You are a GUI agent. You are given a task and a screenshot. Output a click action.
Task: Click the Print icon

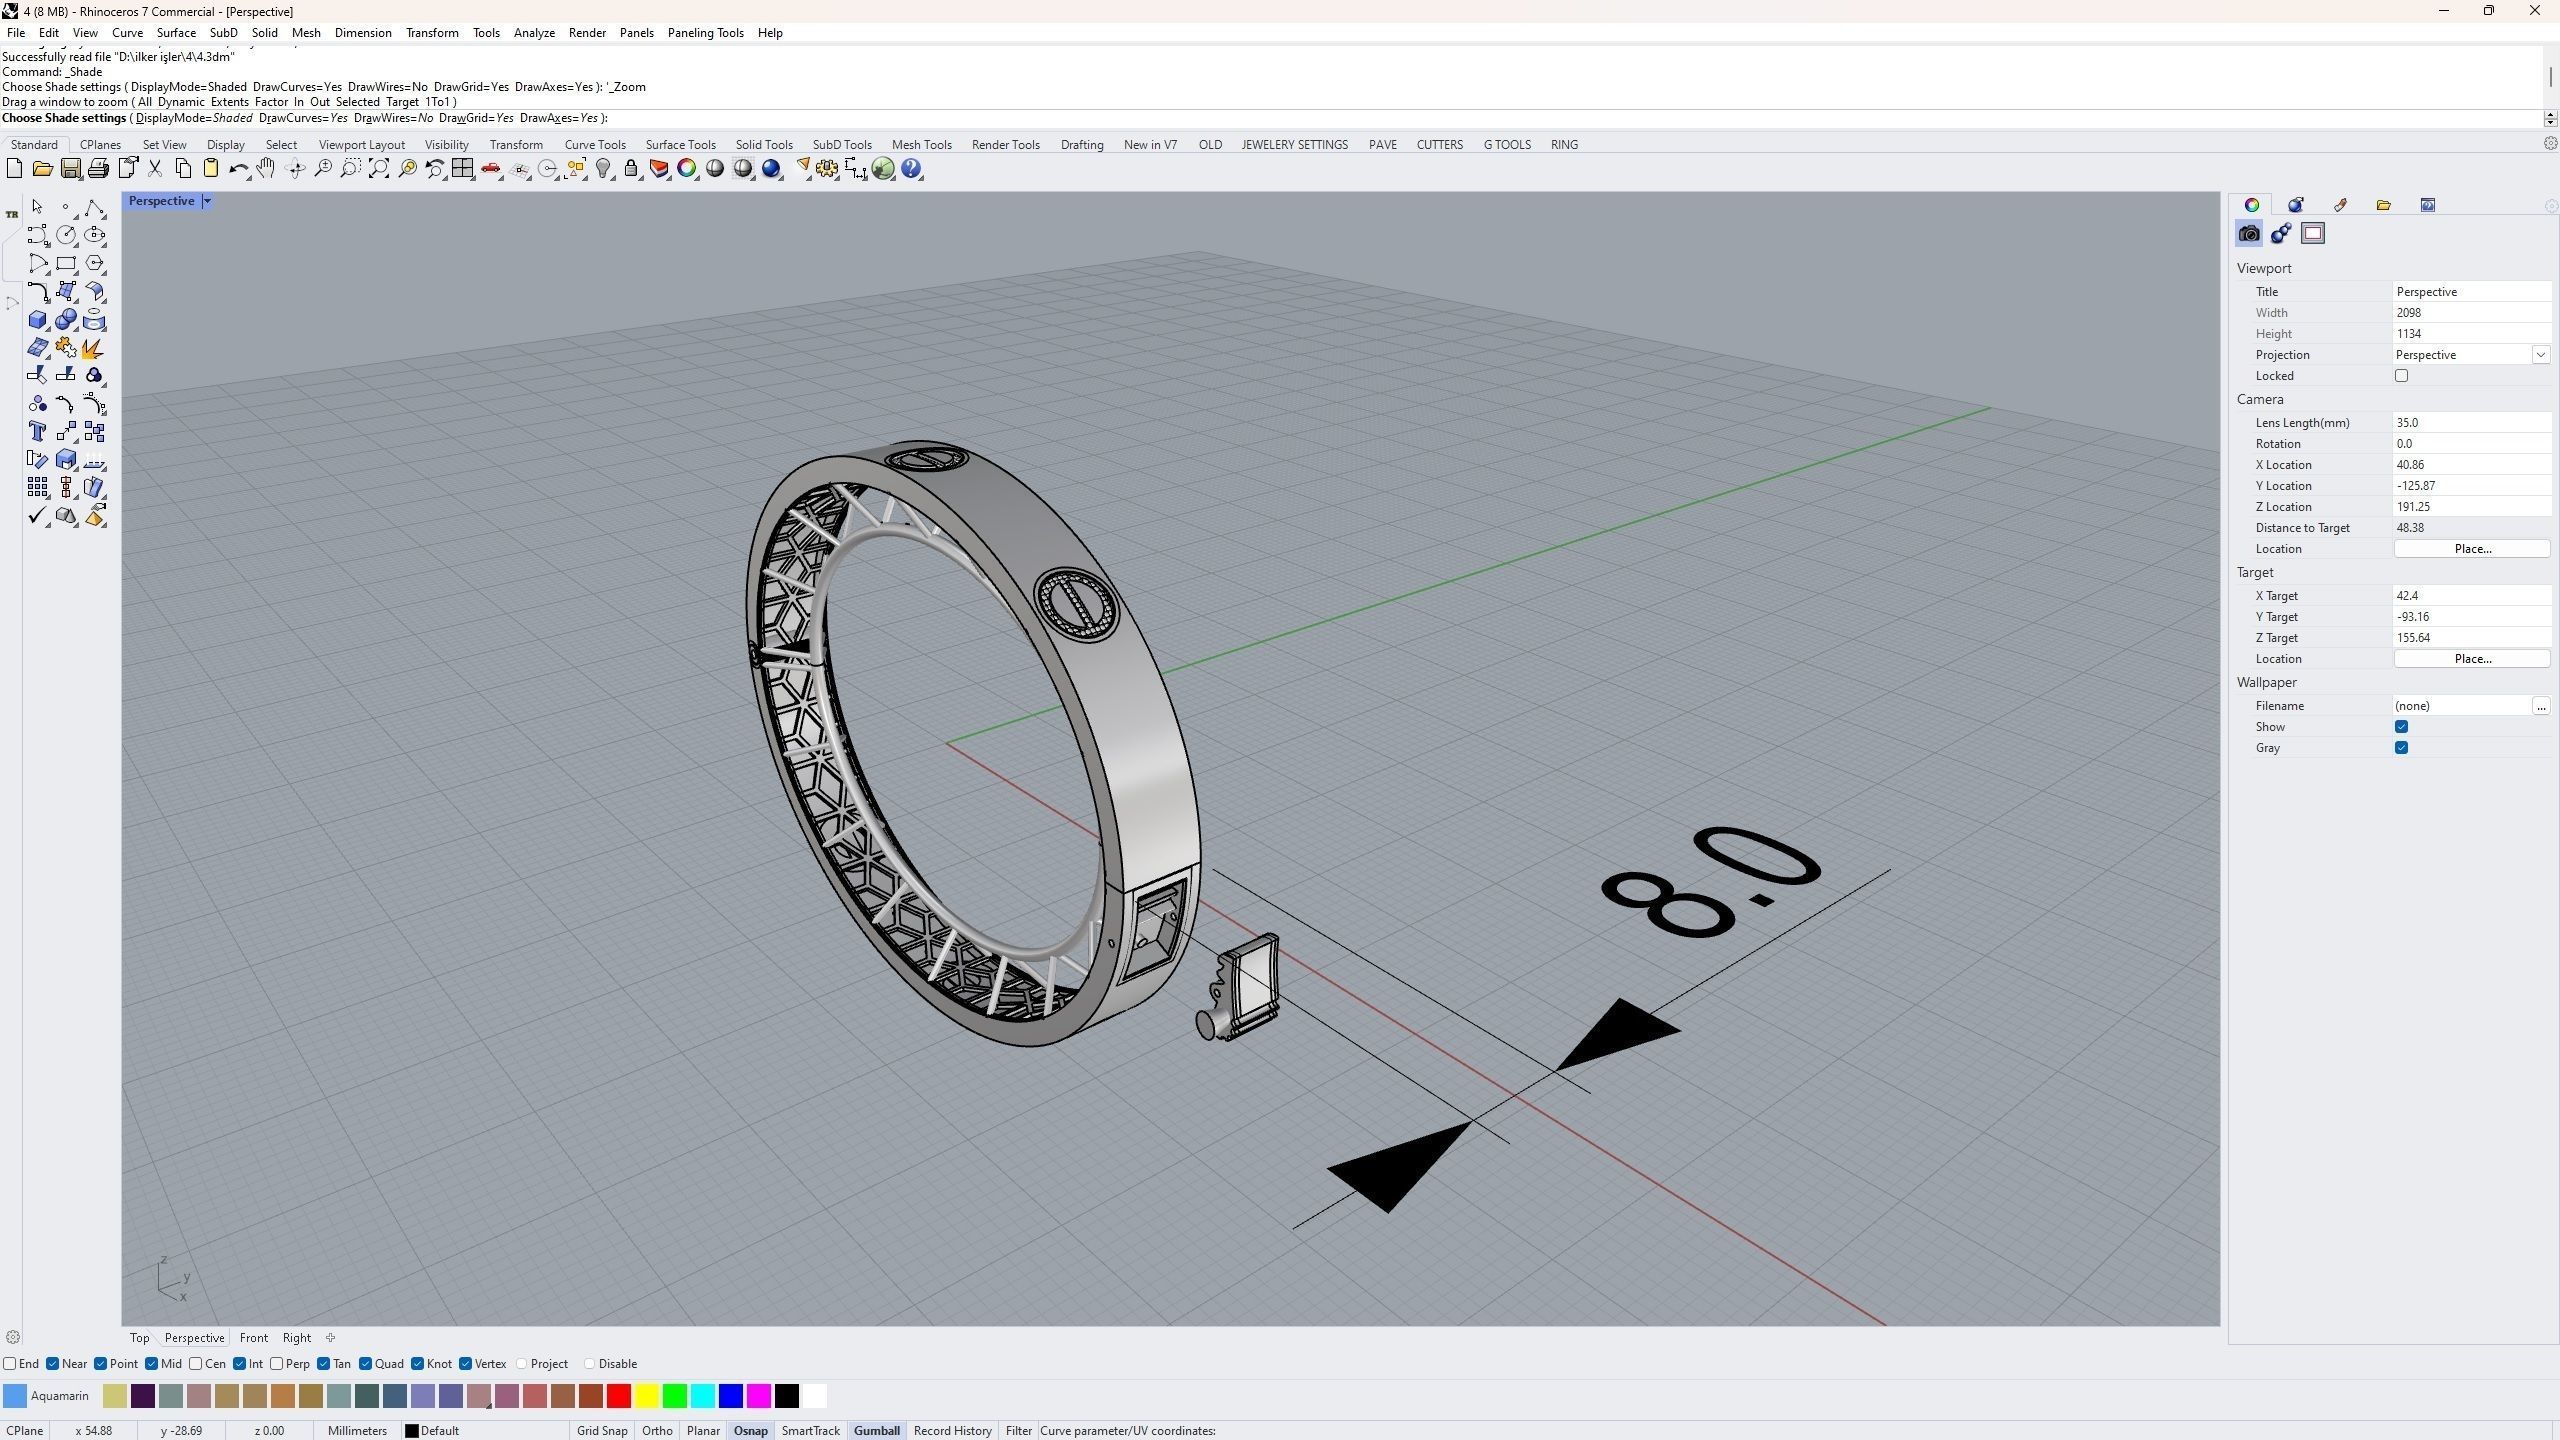click(x=98, y=169)
